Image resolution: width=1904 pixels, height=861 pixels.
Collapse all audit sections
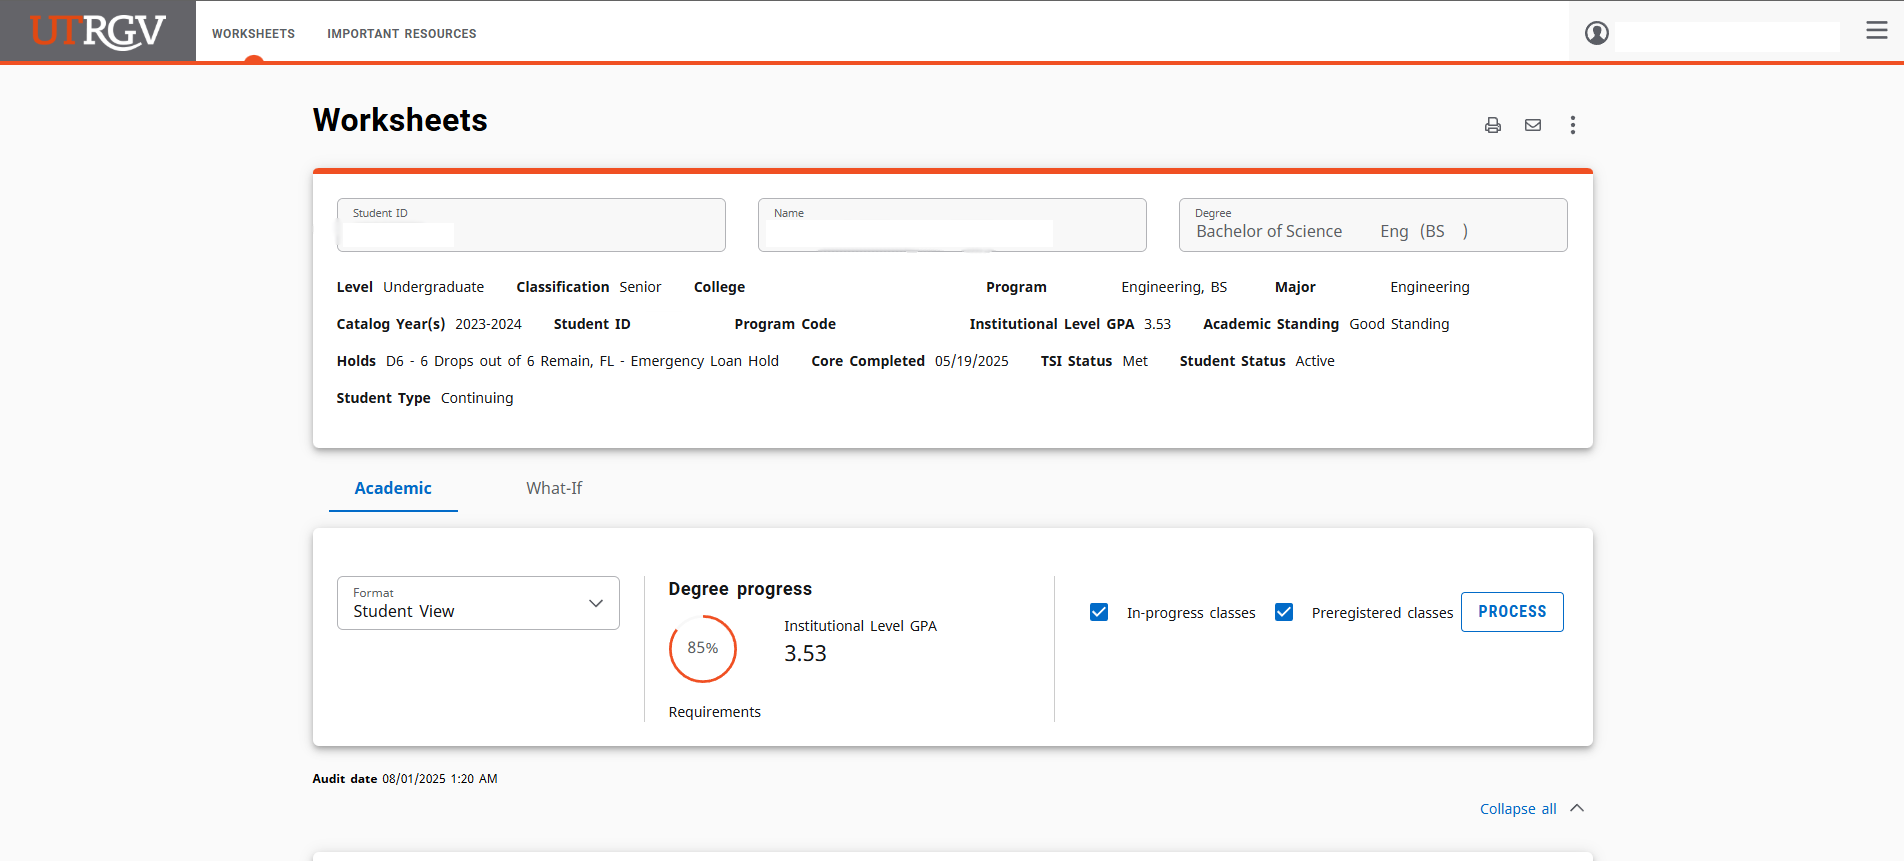point(1517,809)
